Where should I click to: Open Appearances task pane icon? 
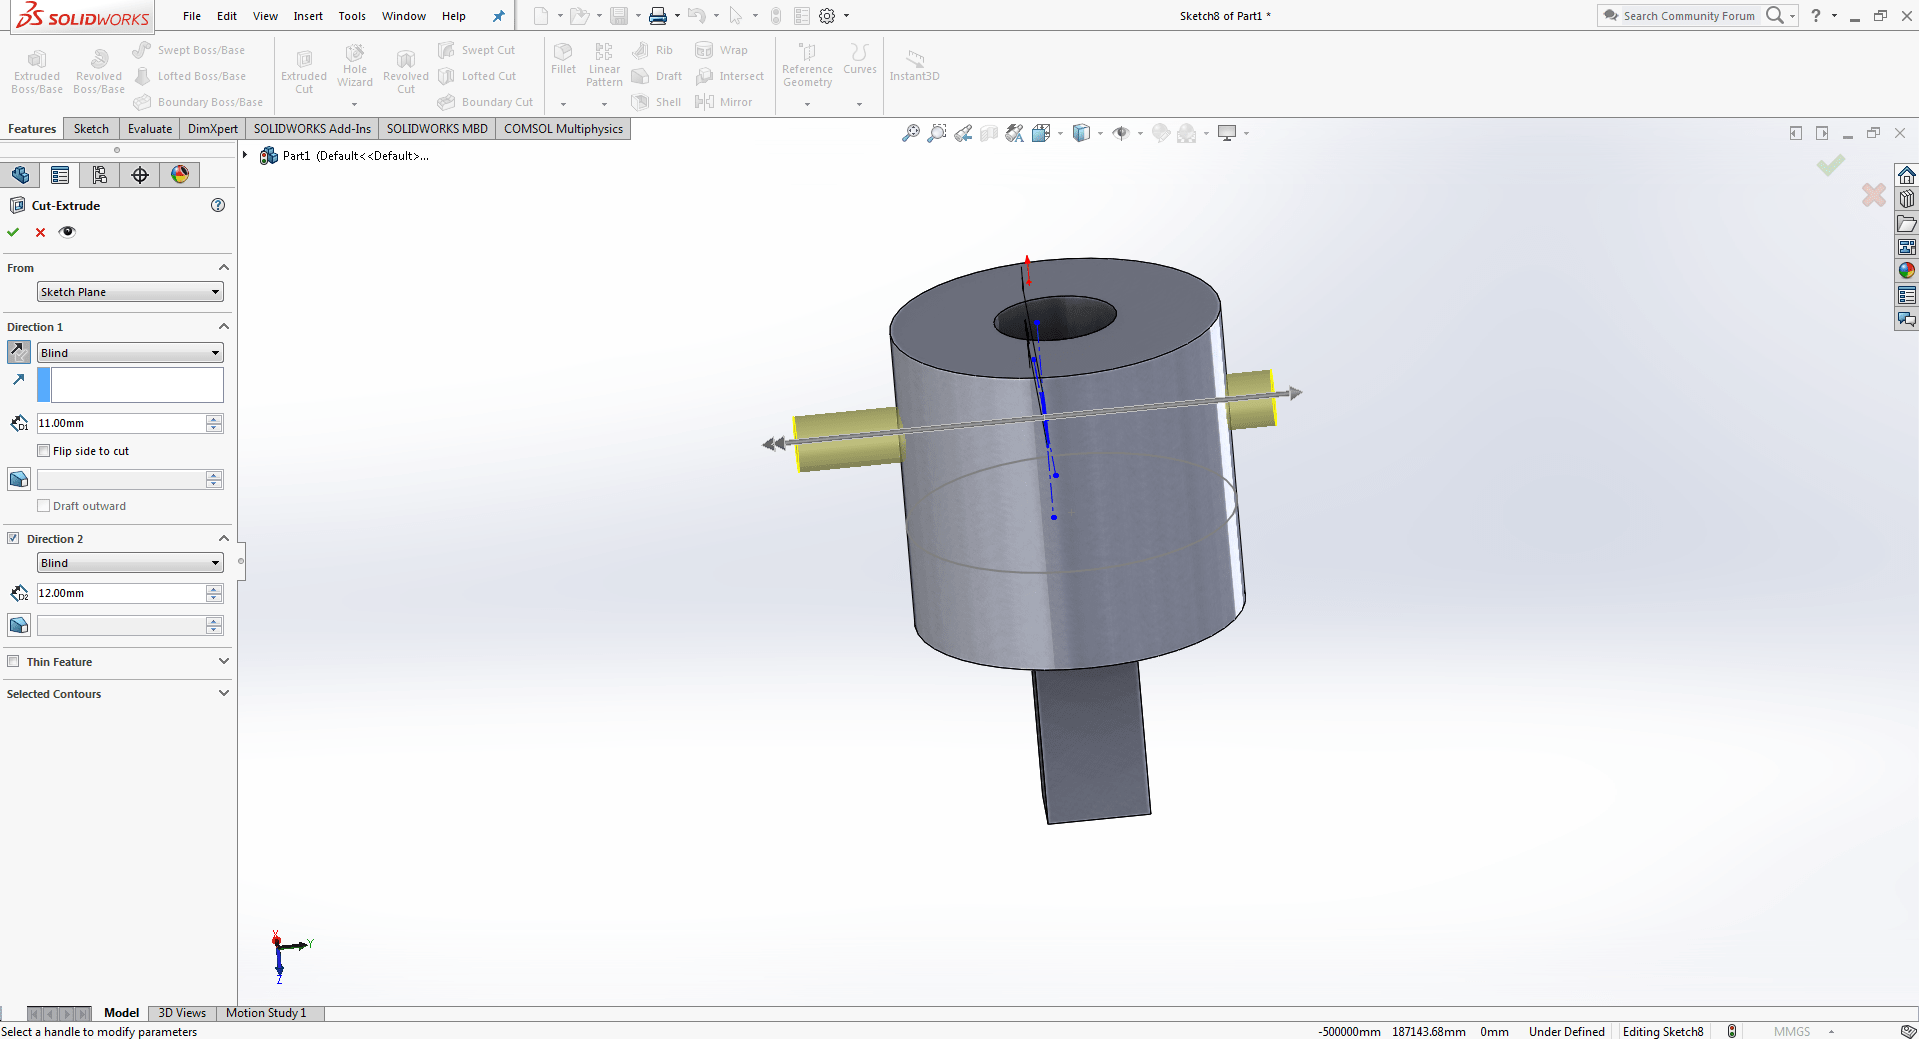point(1907,270)
